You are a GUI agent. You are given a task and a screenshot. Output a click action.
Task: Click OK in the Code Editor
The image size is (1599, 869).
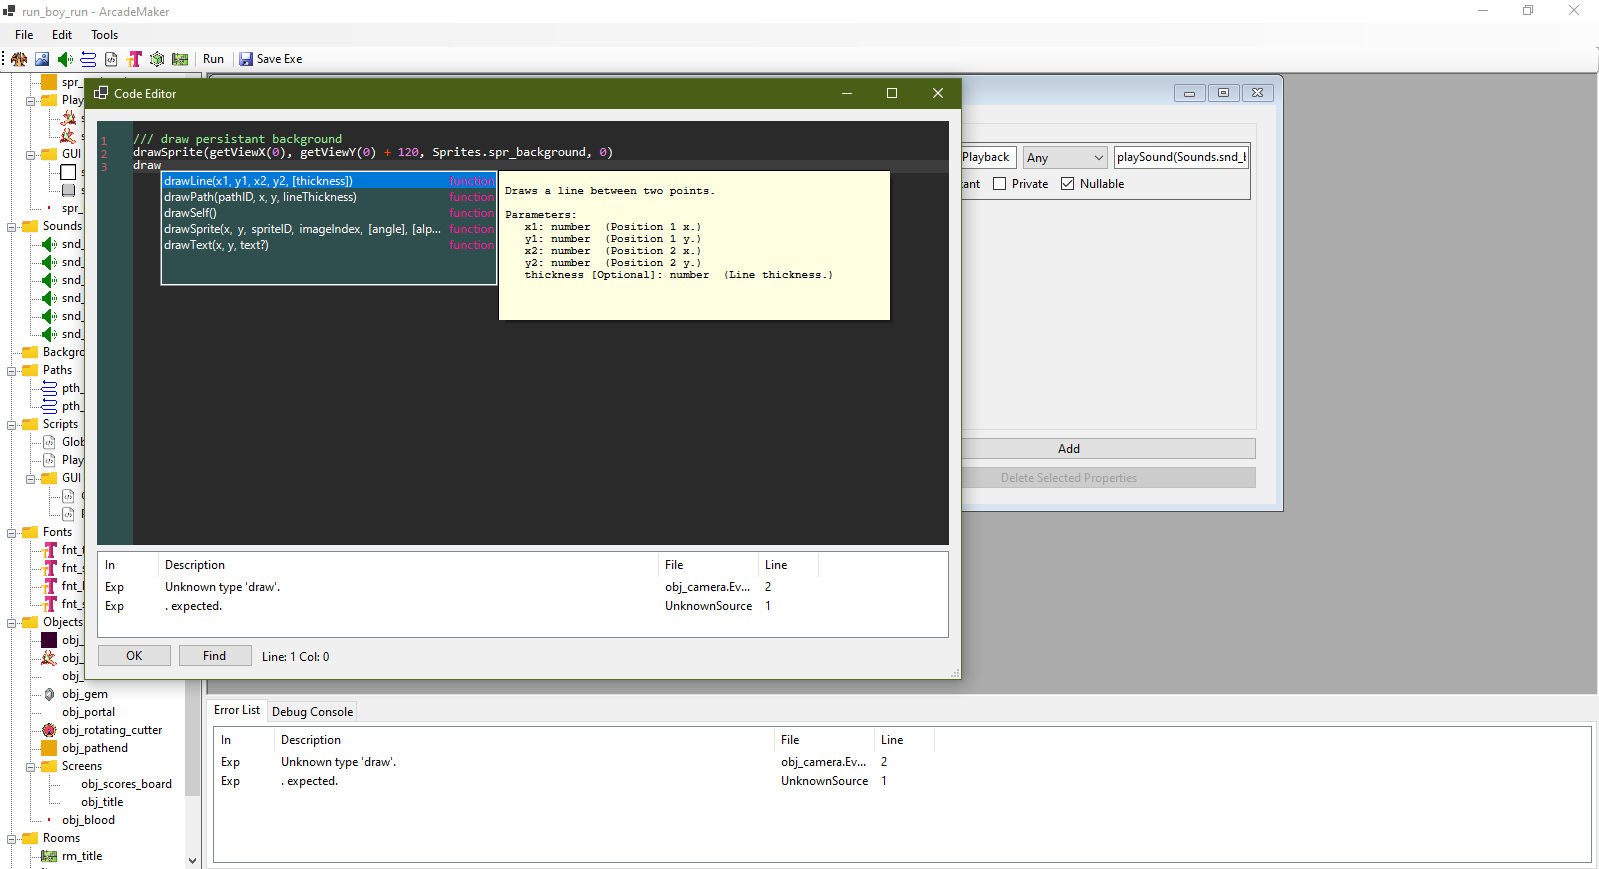134,656
